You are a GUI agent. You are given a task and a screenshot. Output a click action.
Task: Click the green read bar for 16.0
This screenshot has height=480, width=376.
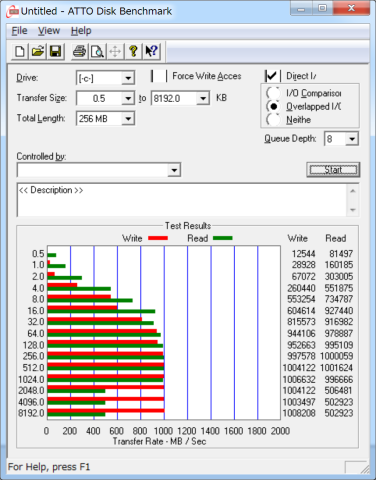pos(101,311)
